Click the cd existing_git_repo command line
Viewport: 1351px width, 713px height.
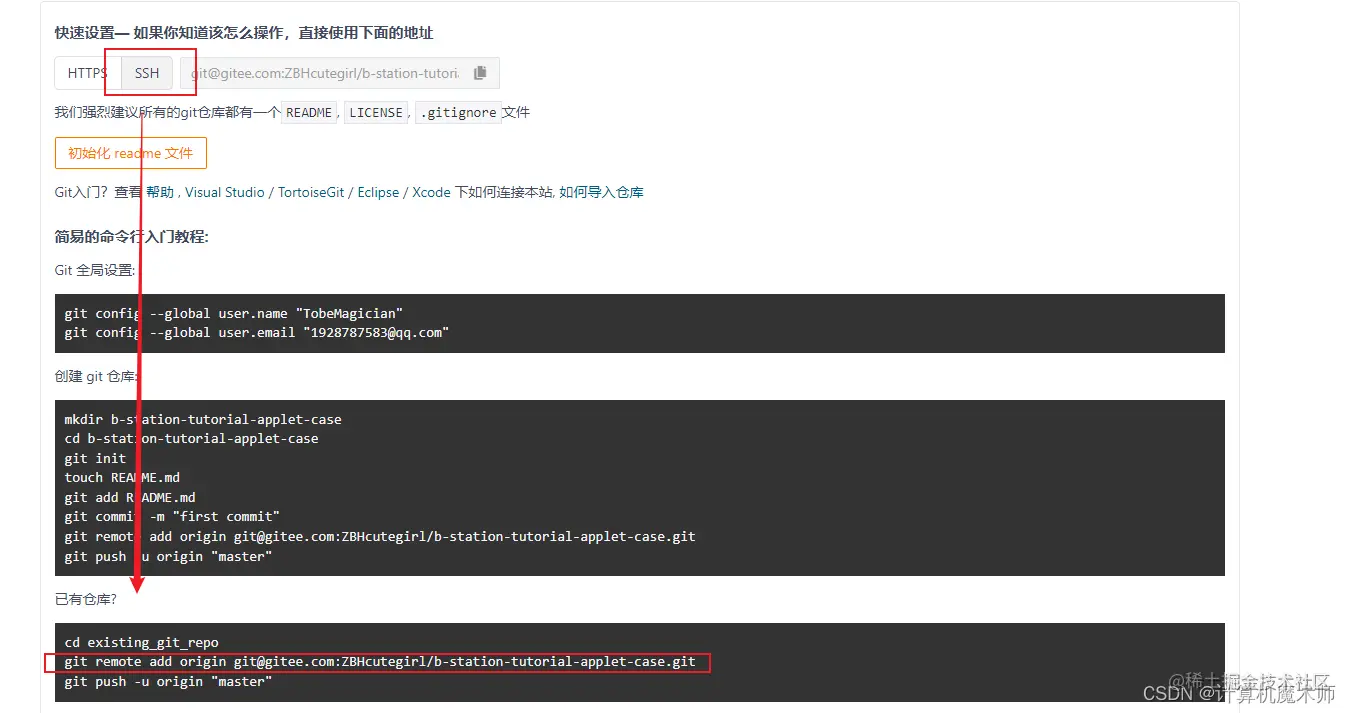click(142, 642)
